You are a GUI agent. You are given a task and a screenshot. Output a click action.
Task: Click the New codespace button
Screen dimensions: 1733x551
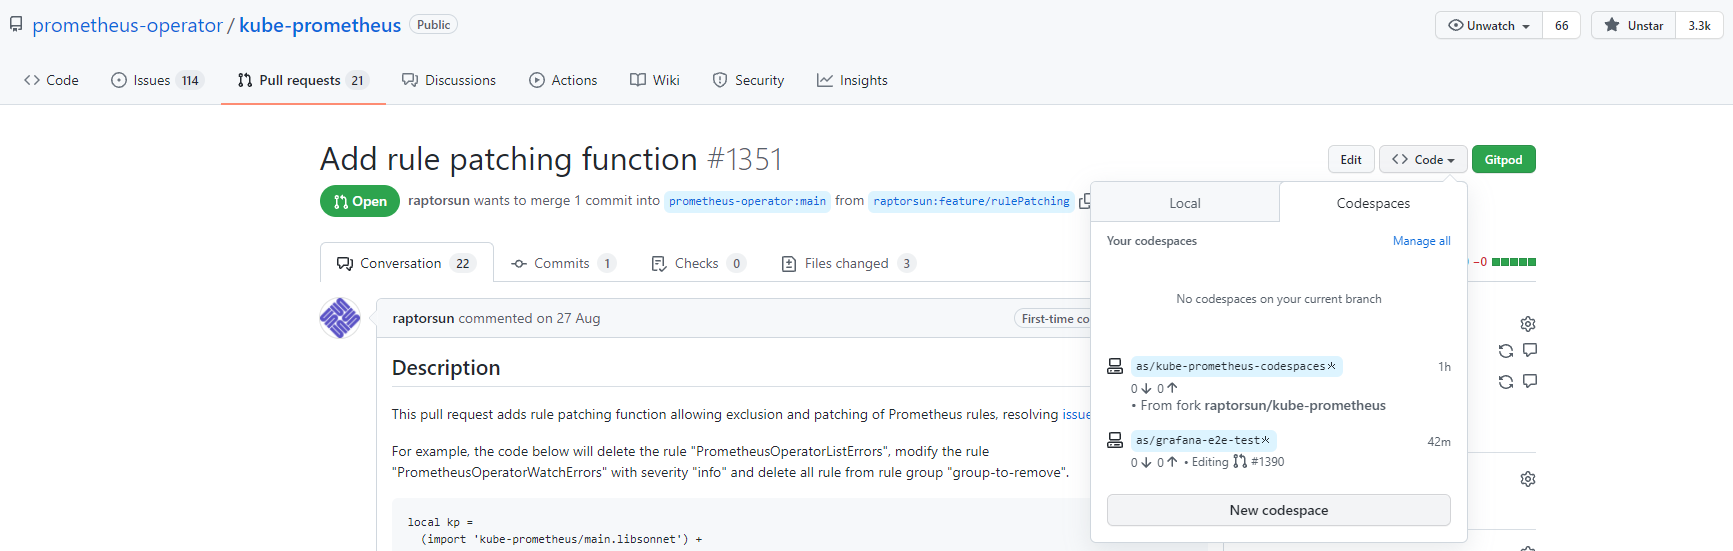coord(1279,510)
